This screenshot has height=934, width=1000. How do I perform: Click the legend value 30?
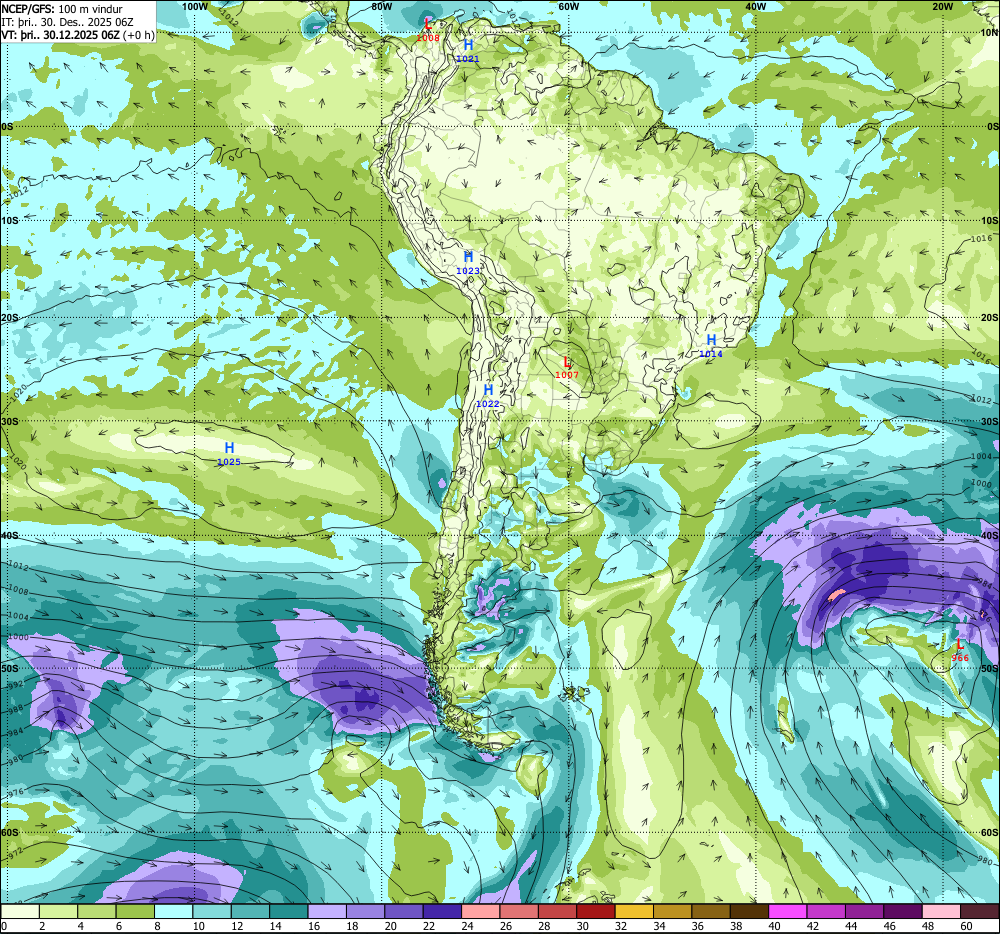(x=583, y=926)
